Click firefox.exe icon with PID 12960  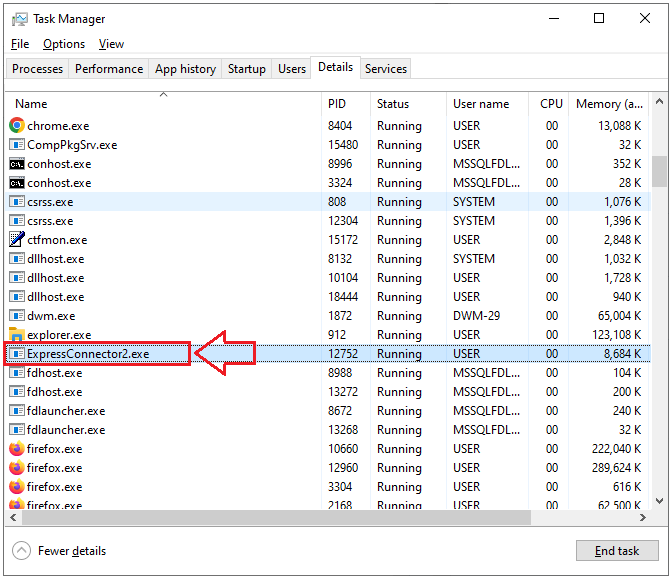pos(17,468)
